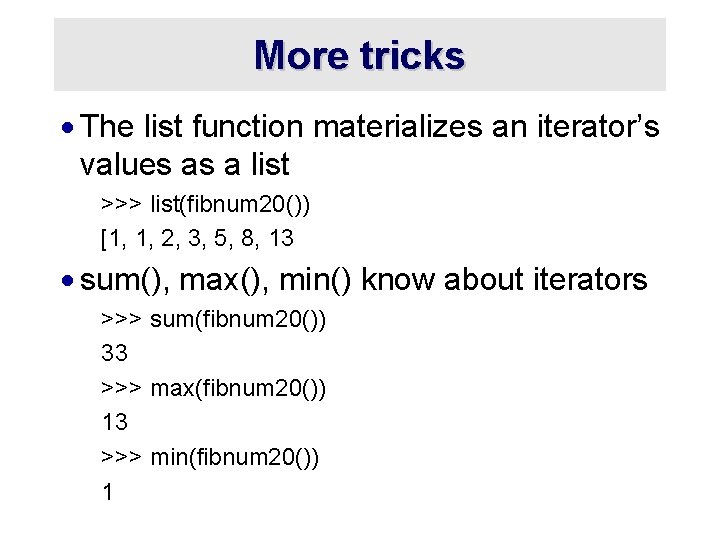Viewport: 720px width, 540px height.
Task: Click the first blue bullet point
Action: 68,127
